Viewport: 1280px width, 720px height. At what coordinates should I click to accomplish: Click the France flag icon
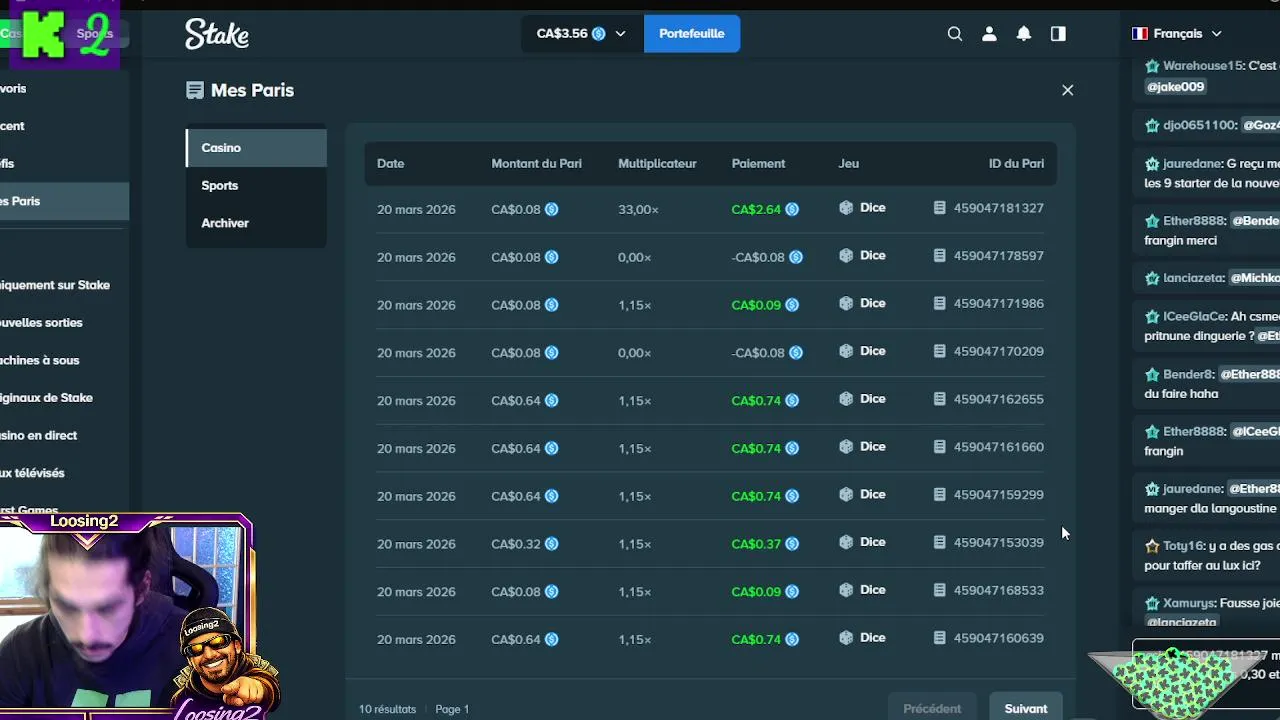coord(1140,34)
